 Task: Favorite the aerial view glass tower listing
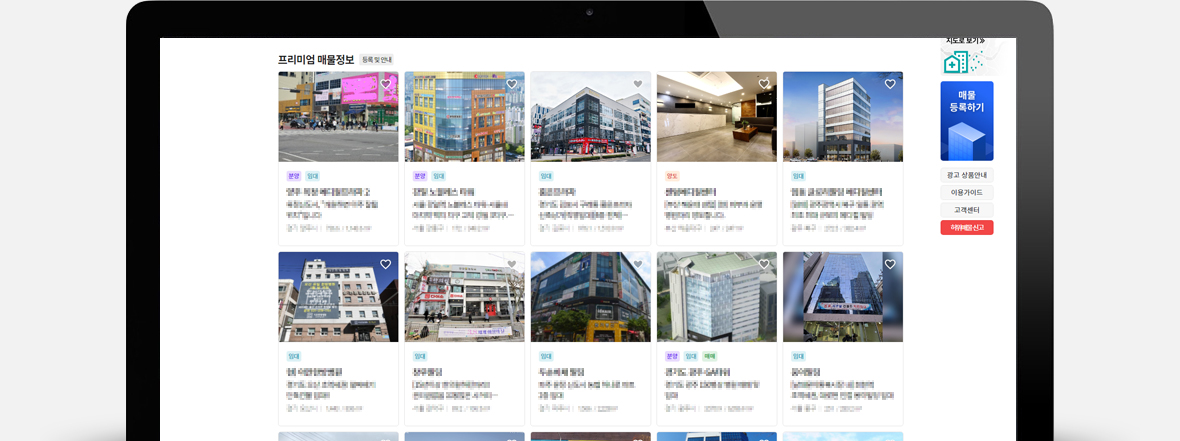764,264
